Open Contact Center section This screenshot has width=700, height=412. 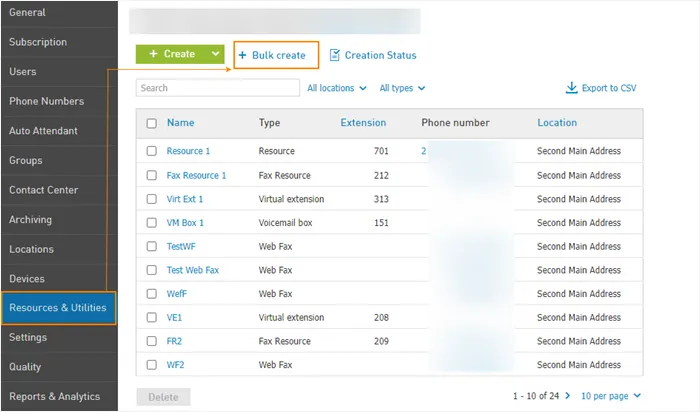click(59, 190)
